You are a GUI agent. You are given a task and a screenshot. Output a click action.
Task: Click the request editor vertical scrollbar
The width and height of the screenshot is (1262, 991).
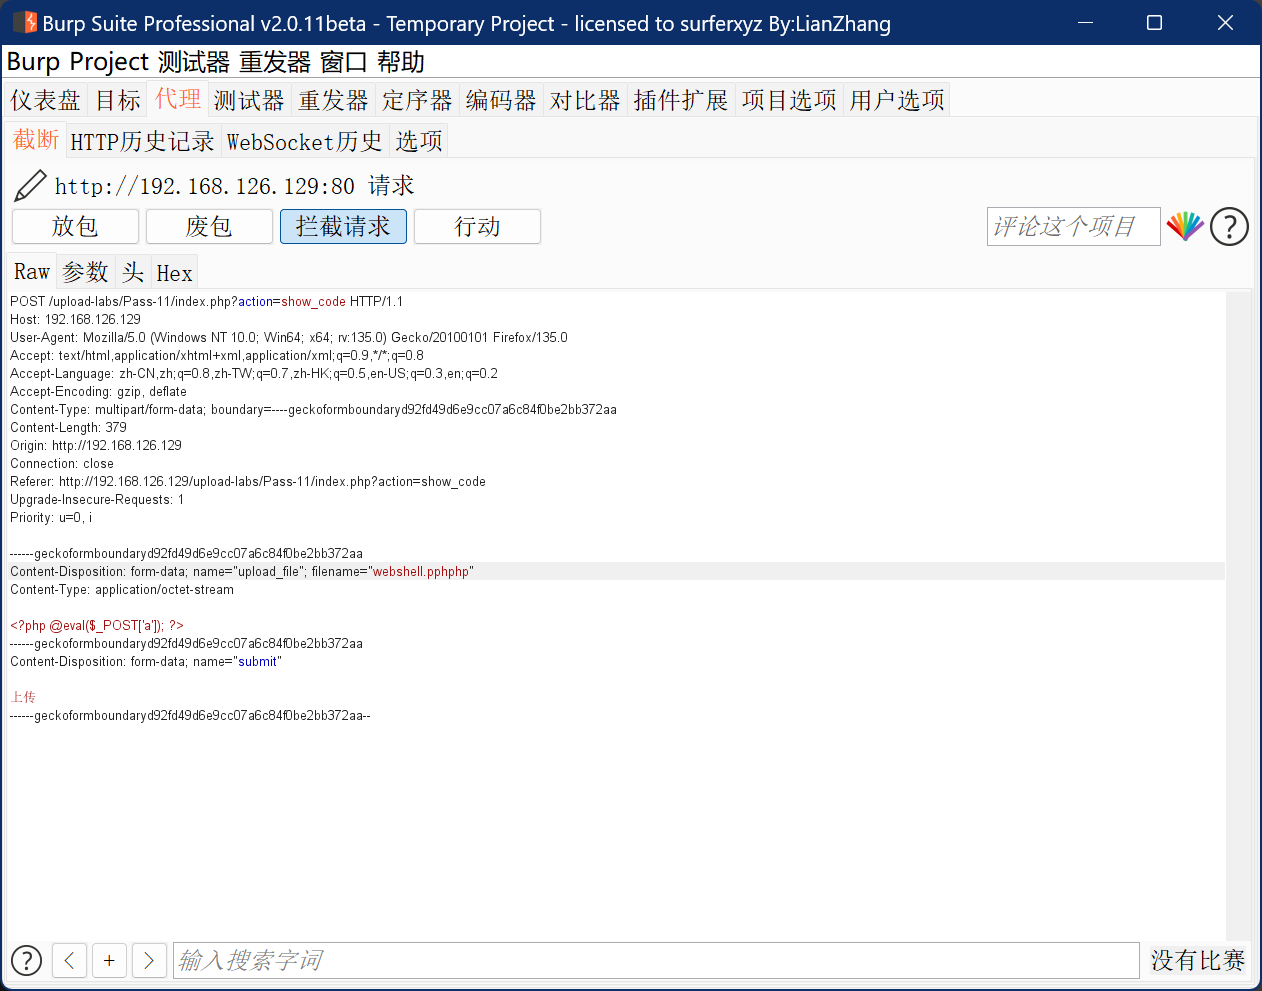[1238, 615]
